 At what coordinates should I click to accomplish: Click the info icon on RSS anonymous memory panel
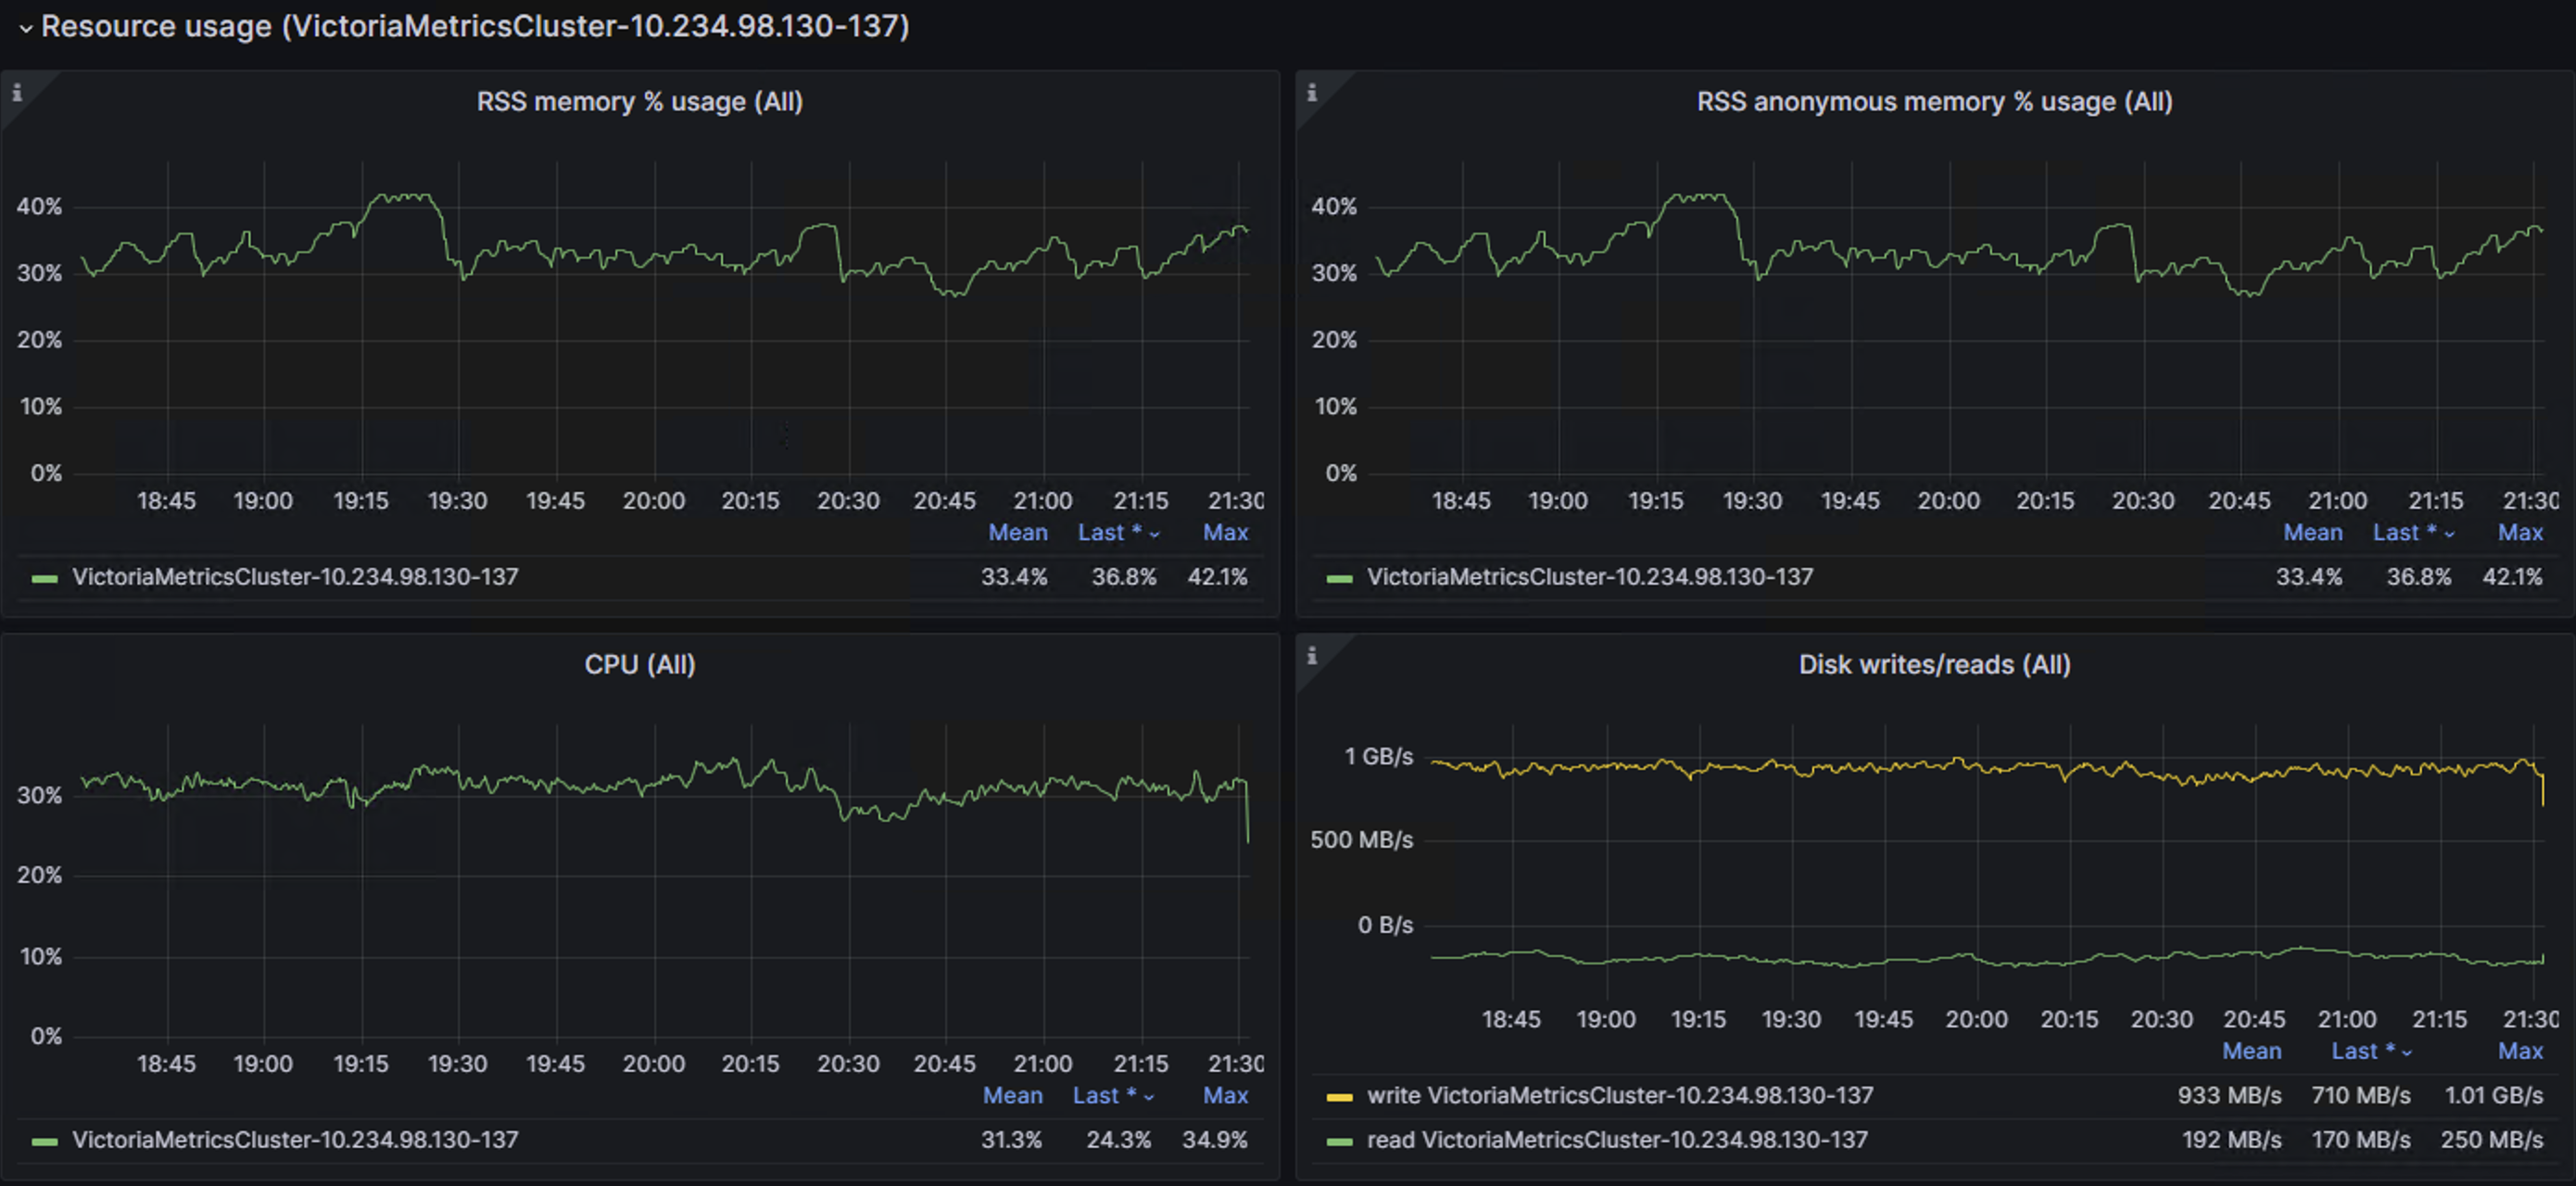(1313, 93)
